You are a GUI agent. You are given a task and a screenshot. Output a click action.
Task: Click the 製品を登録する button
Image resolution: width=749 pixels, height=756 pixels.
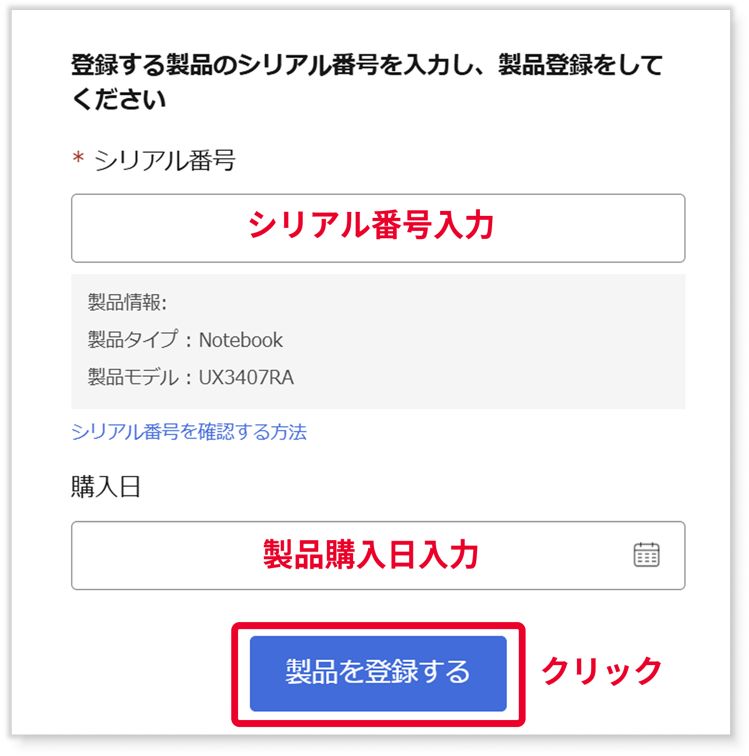378,674
